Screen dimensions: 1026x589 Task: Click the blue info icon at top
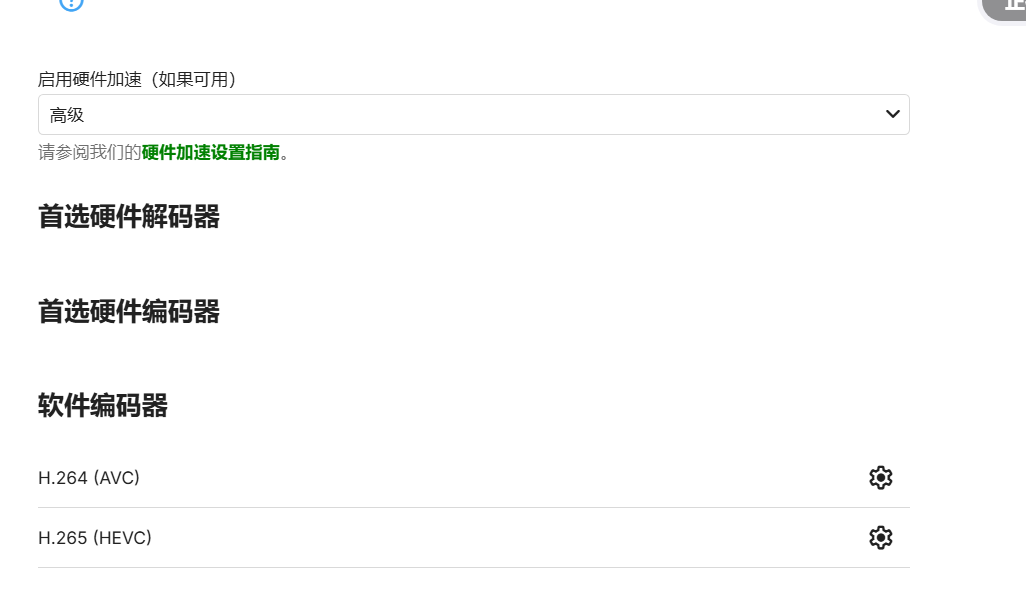[x=71, y=3]
